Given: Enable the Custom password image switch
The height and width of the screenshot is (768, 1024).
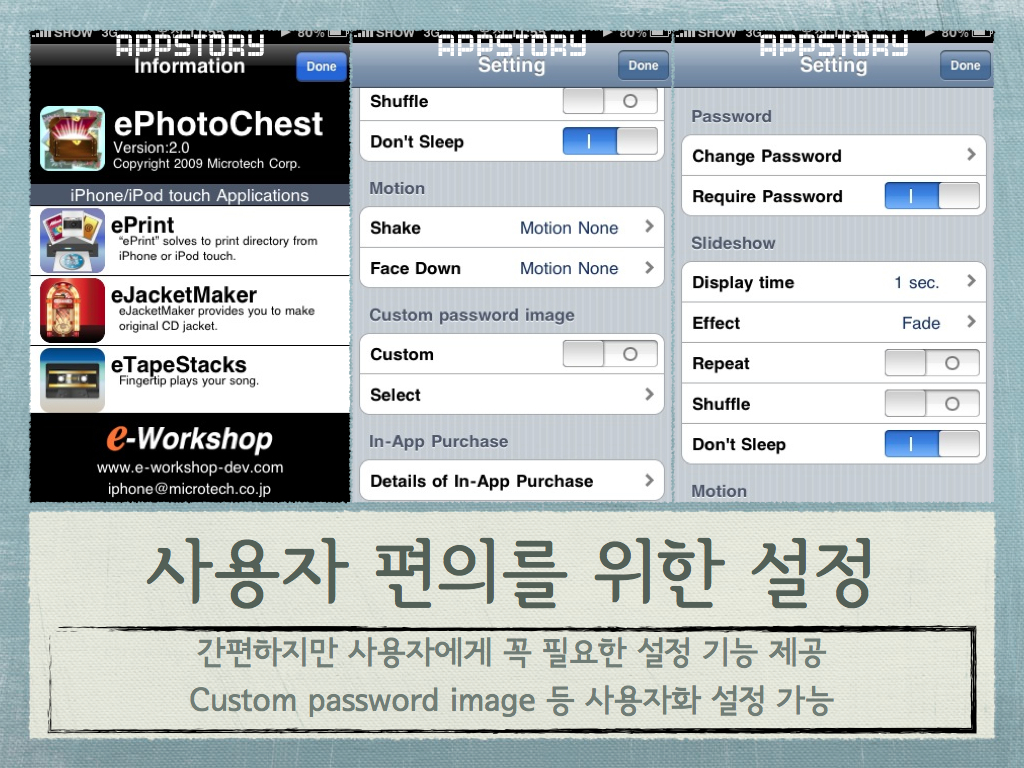Looking at the screenshot, I should 610,354.
